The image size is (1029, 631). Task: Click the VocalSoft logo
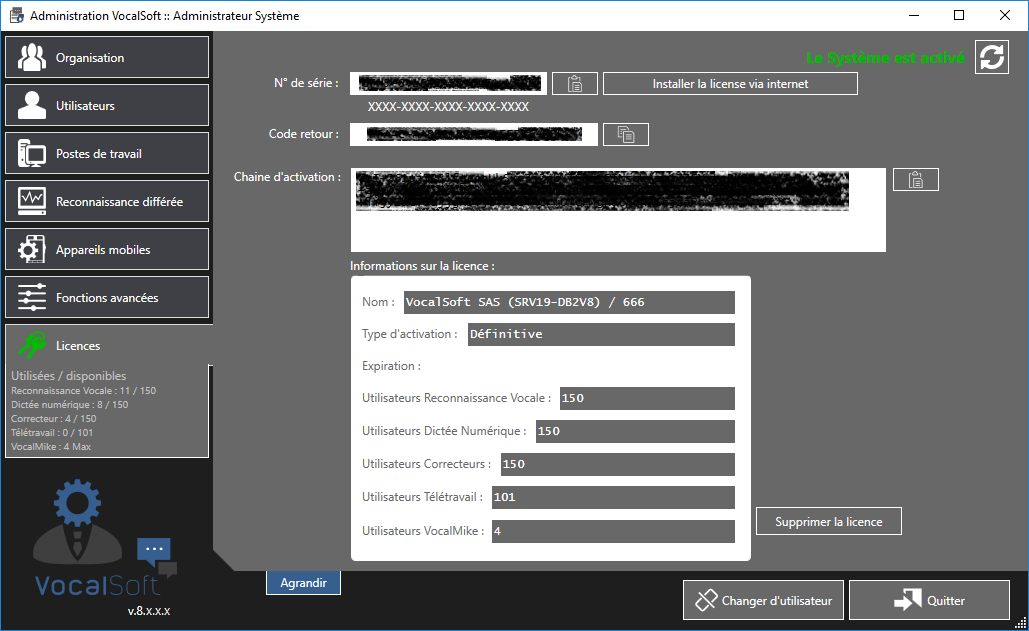pyautogui.click(x=104, y=538)
